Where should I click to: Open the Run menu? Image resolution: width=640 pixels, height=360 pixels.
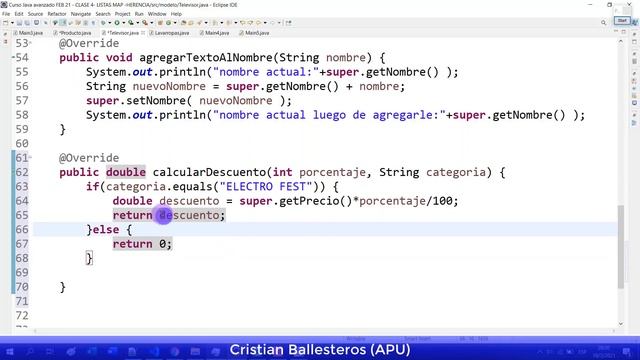tap(139, 14)
